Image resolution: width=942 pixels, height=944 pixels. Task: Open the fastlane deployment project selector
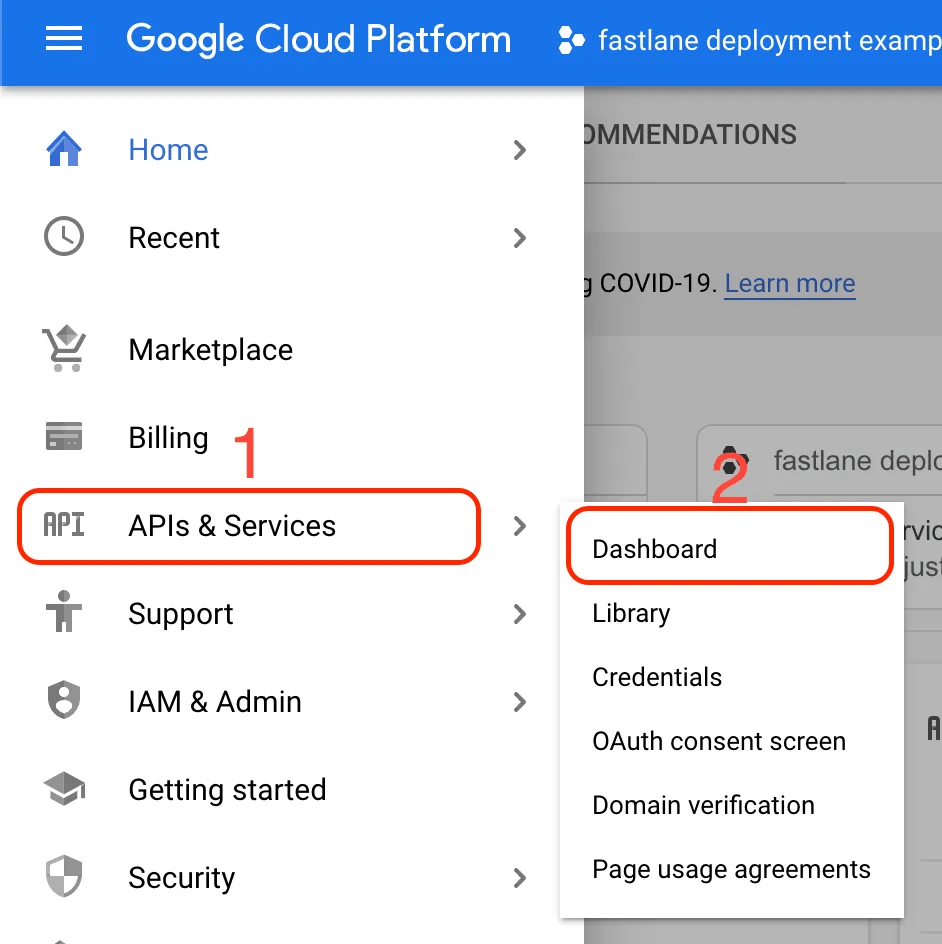[749, 40]
